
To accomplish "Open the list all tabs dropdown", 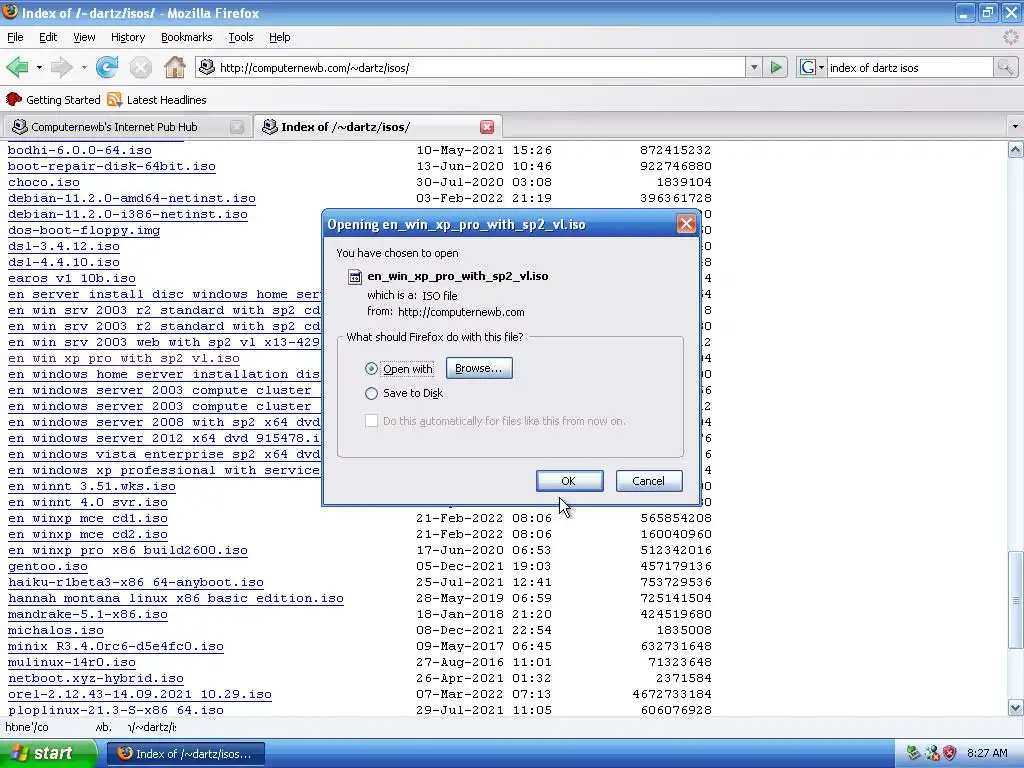I will click(1015, 127).
